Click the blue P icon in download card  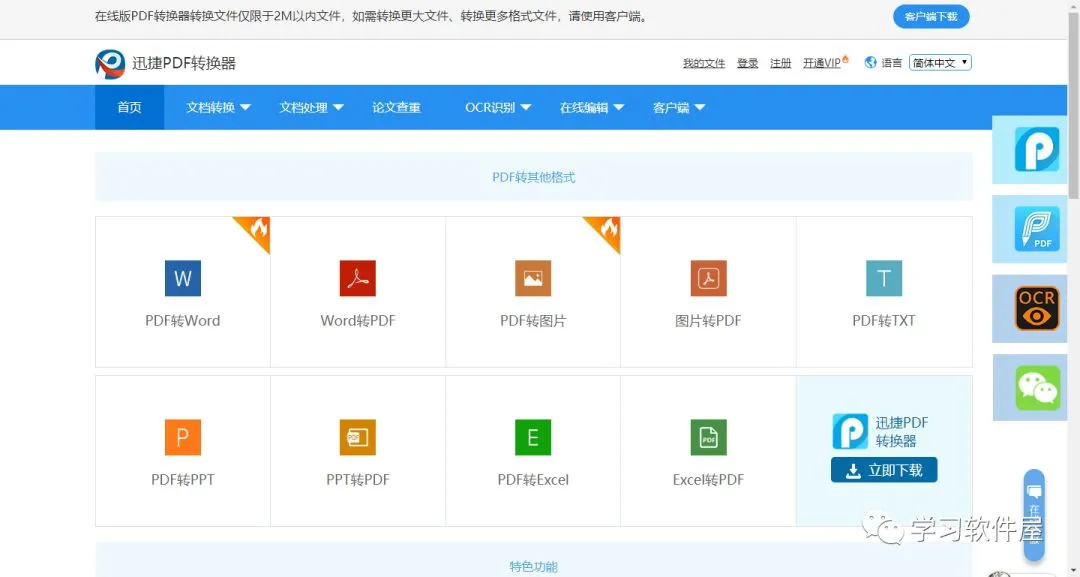click(x=850, y=432)
